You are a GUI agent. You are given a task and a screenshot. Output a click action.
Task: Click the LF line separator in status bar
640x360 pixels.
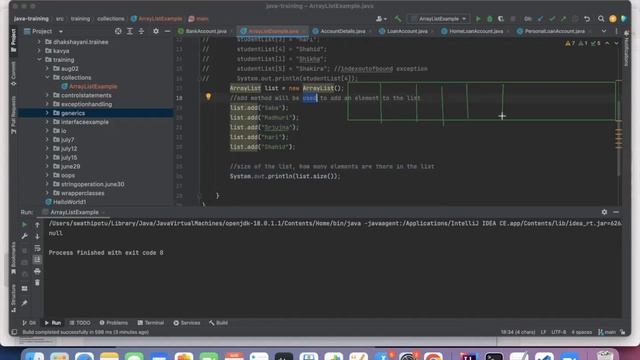pyautogui.click(x=543, y=332)
